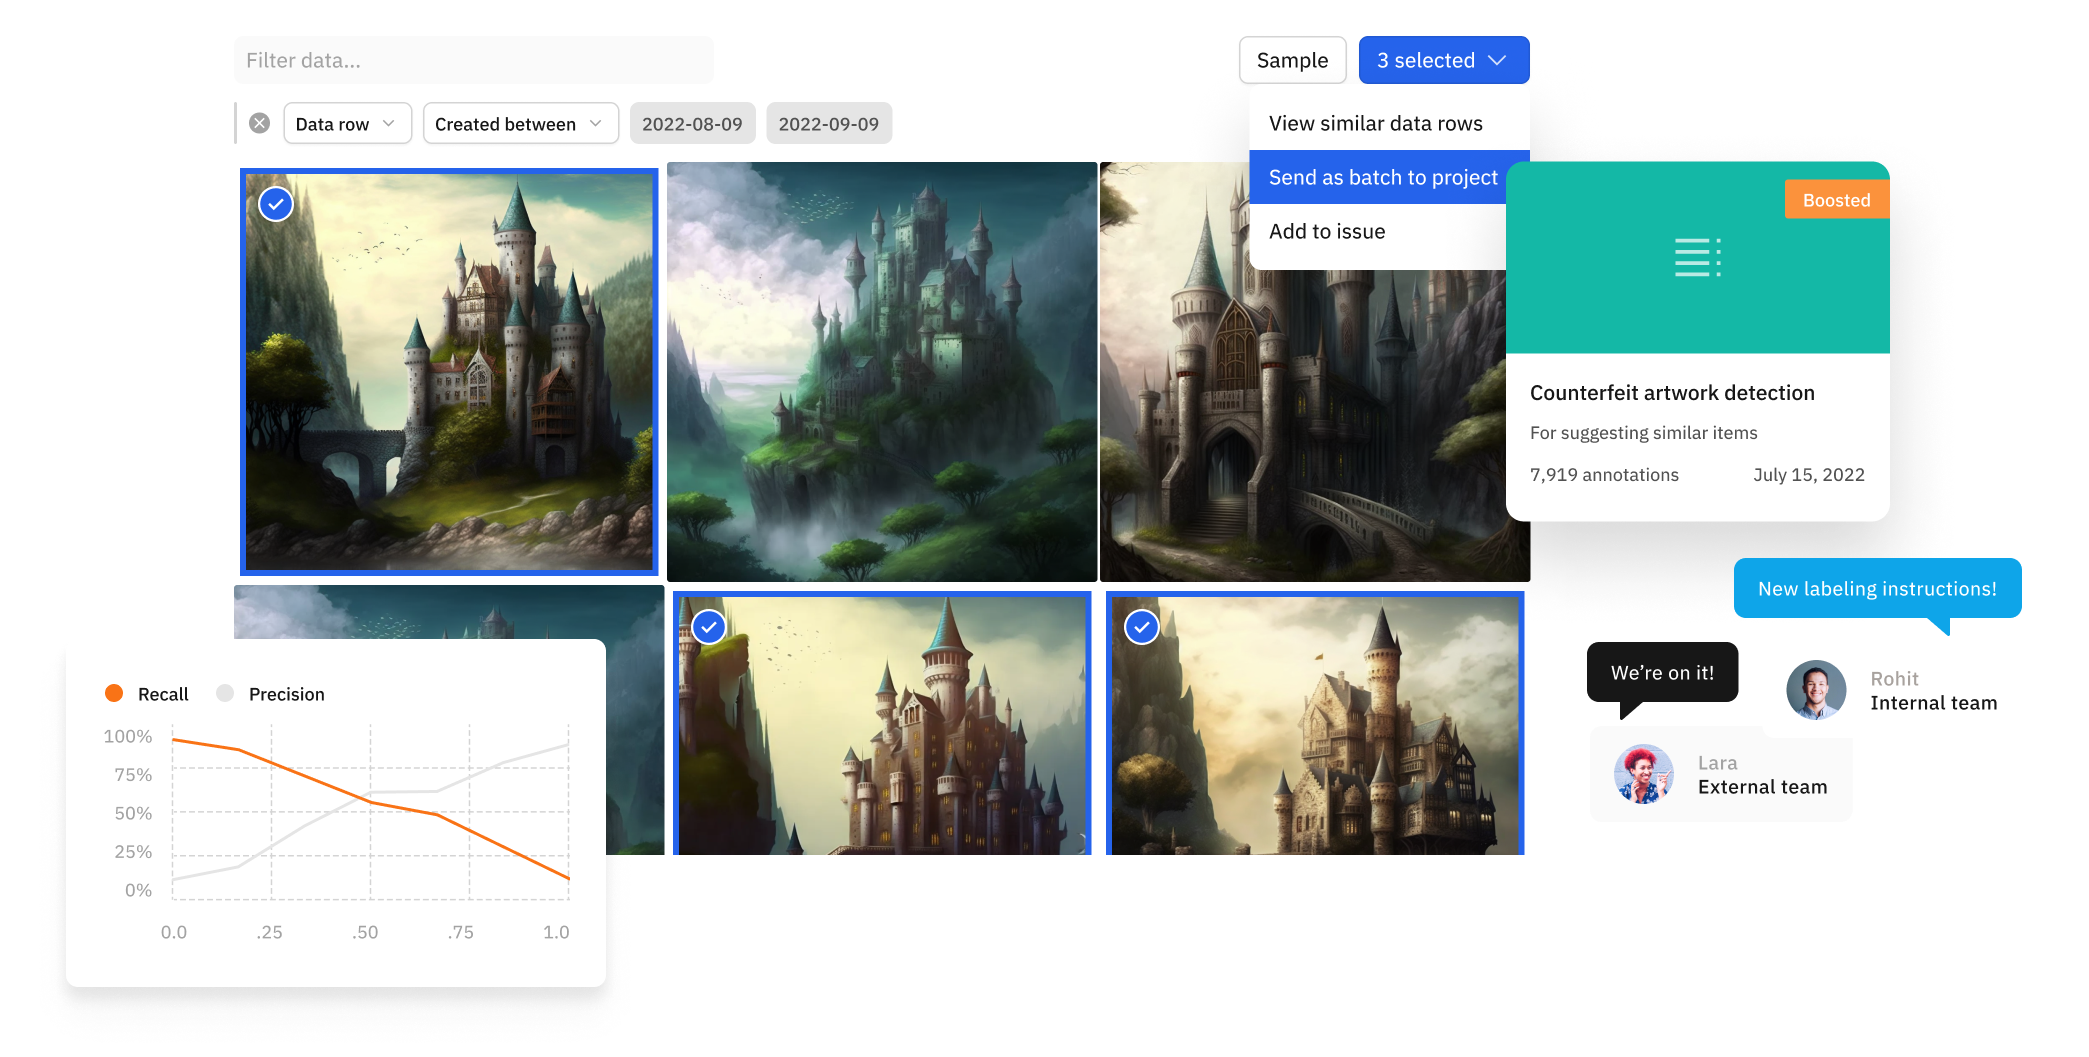Click Rohit's avatar photo

1816,690
